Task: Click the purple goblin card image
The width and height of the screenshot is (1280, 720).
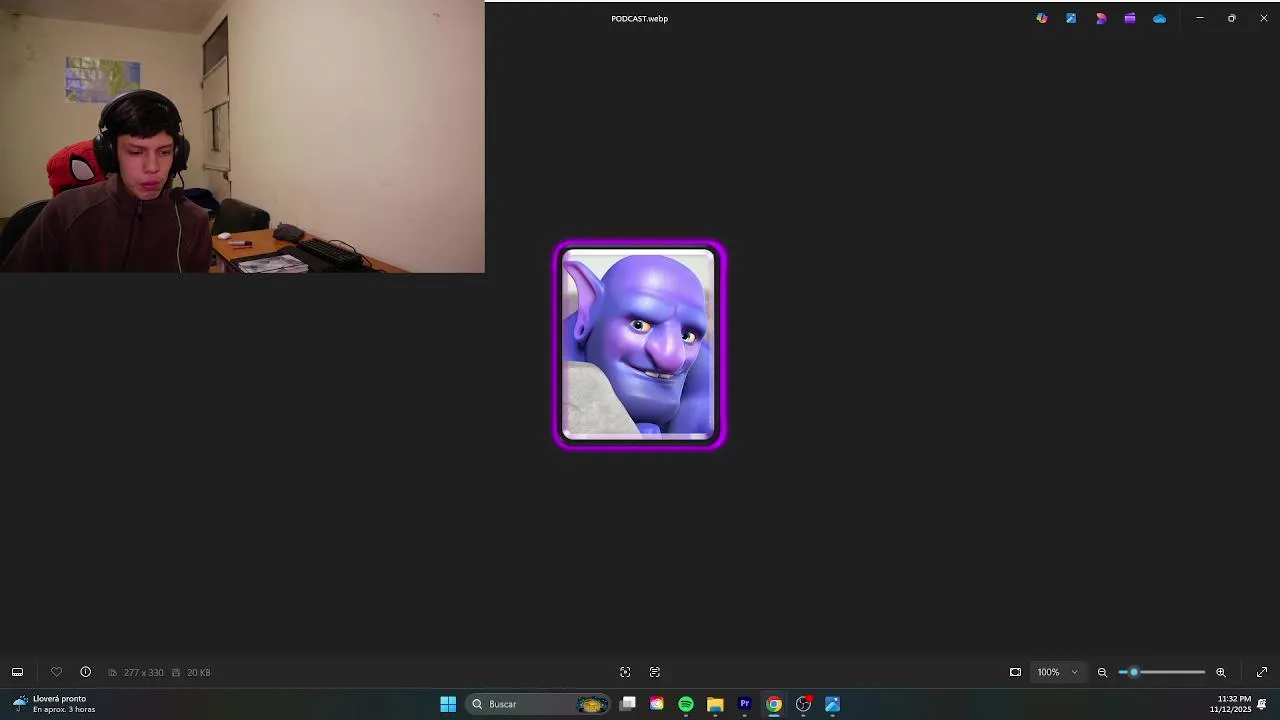Action: pos(640,346)
